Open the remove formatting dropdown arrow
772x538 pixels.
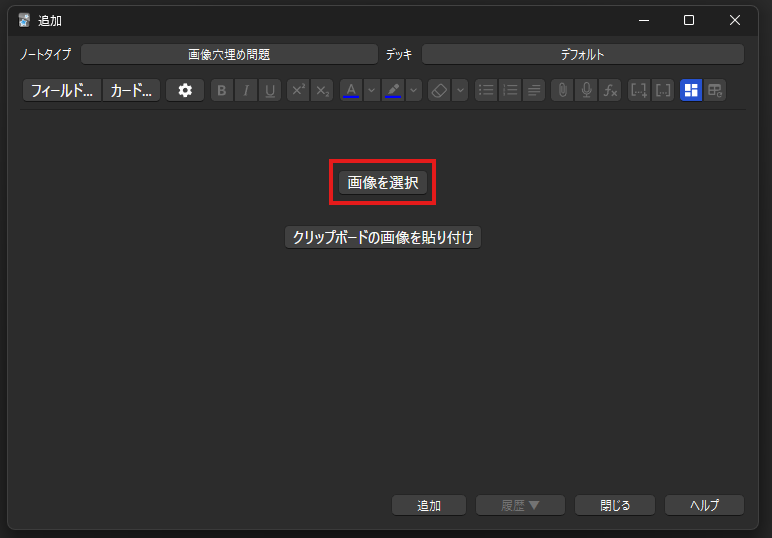click(460, 91)
